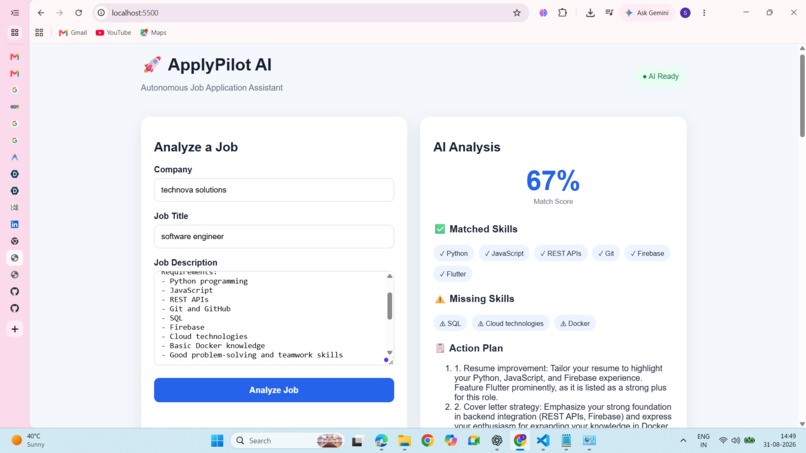The height and width of the screenshot is (453, 806).
Task: Open Microsoft Edge from the taskbar
Action: [x=381, y=441]
